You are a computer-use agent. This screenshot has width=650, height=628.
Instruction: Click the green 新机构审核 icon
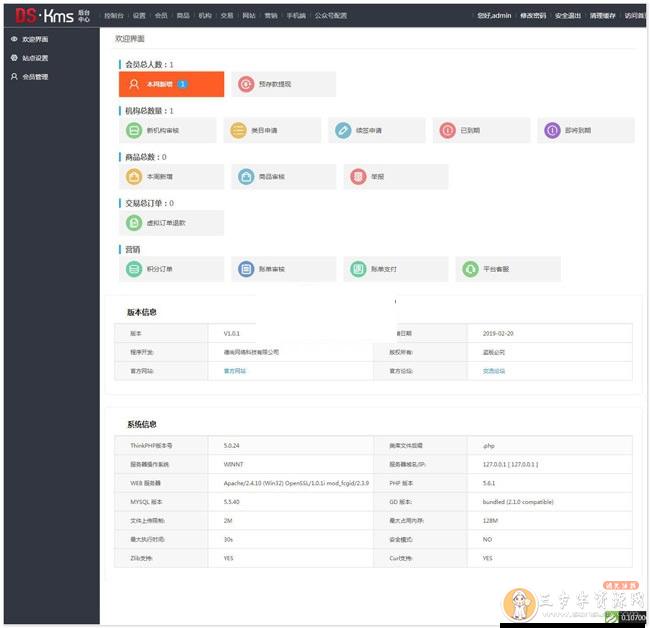coord(133,131)
